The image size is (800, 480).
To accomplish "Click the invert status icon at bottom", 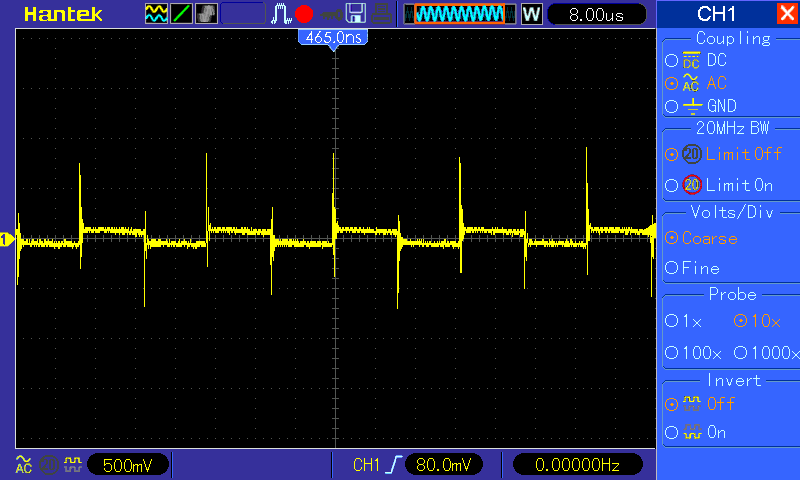I will click(x=73, y=464).
